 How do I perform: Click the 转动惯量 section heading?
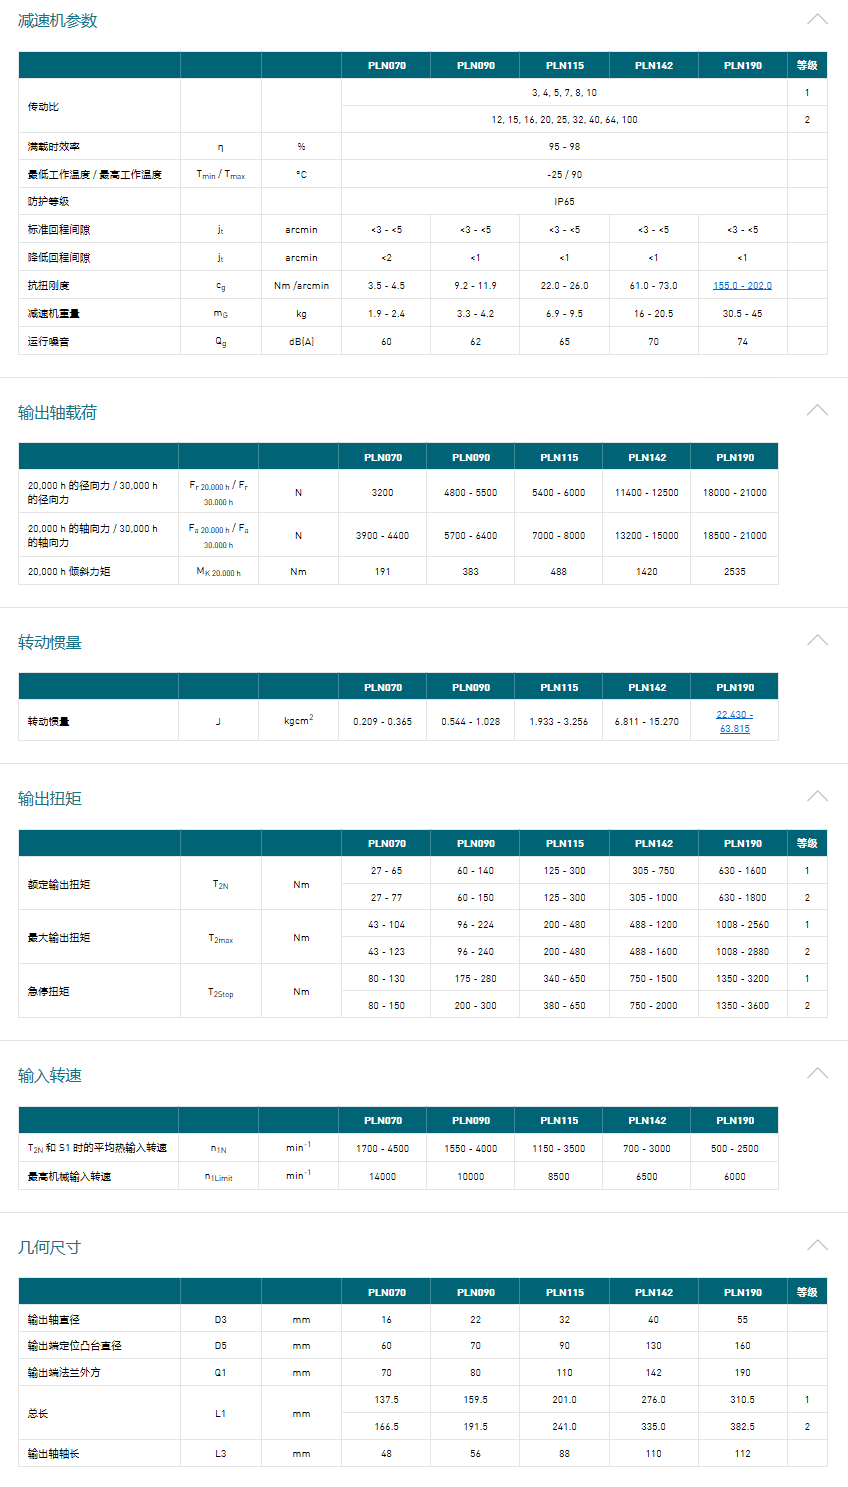pyautogui.click(x=50, y=643)
